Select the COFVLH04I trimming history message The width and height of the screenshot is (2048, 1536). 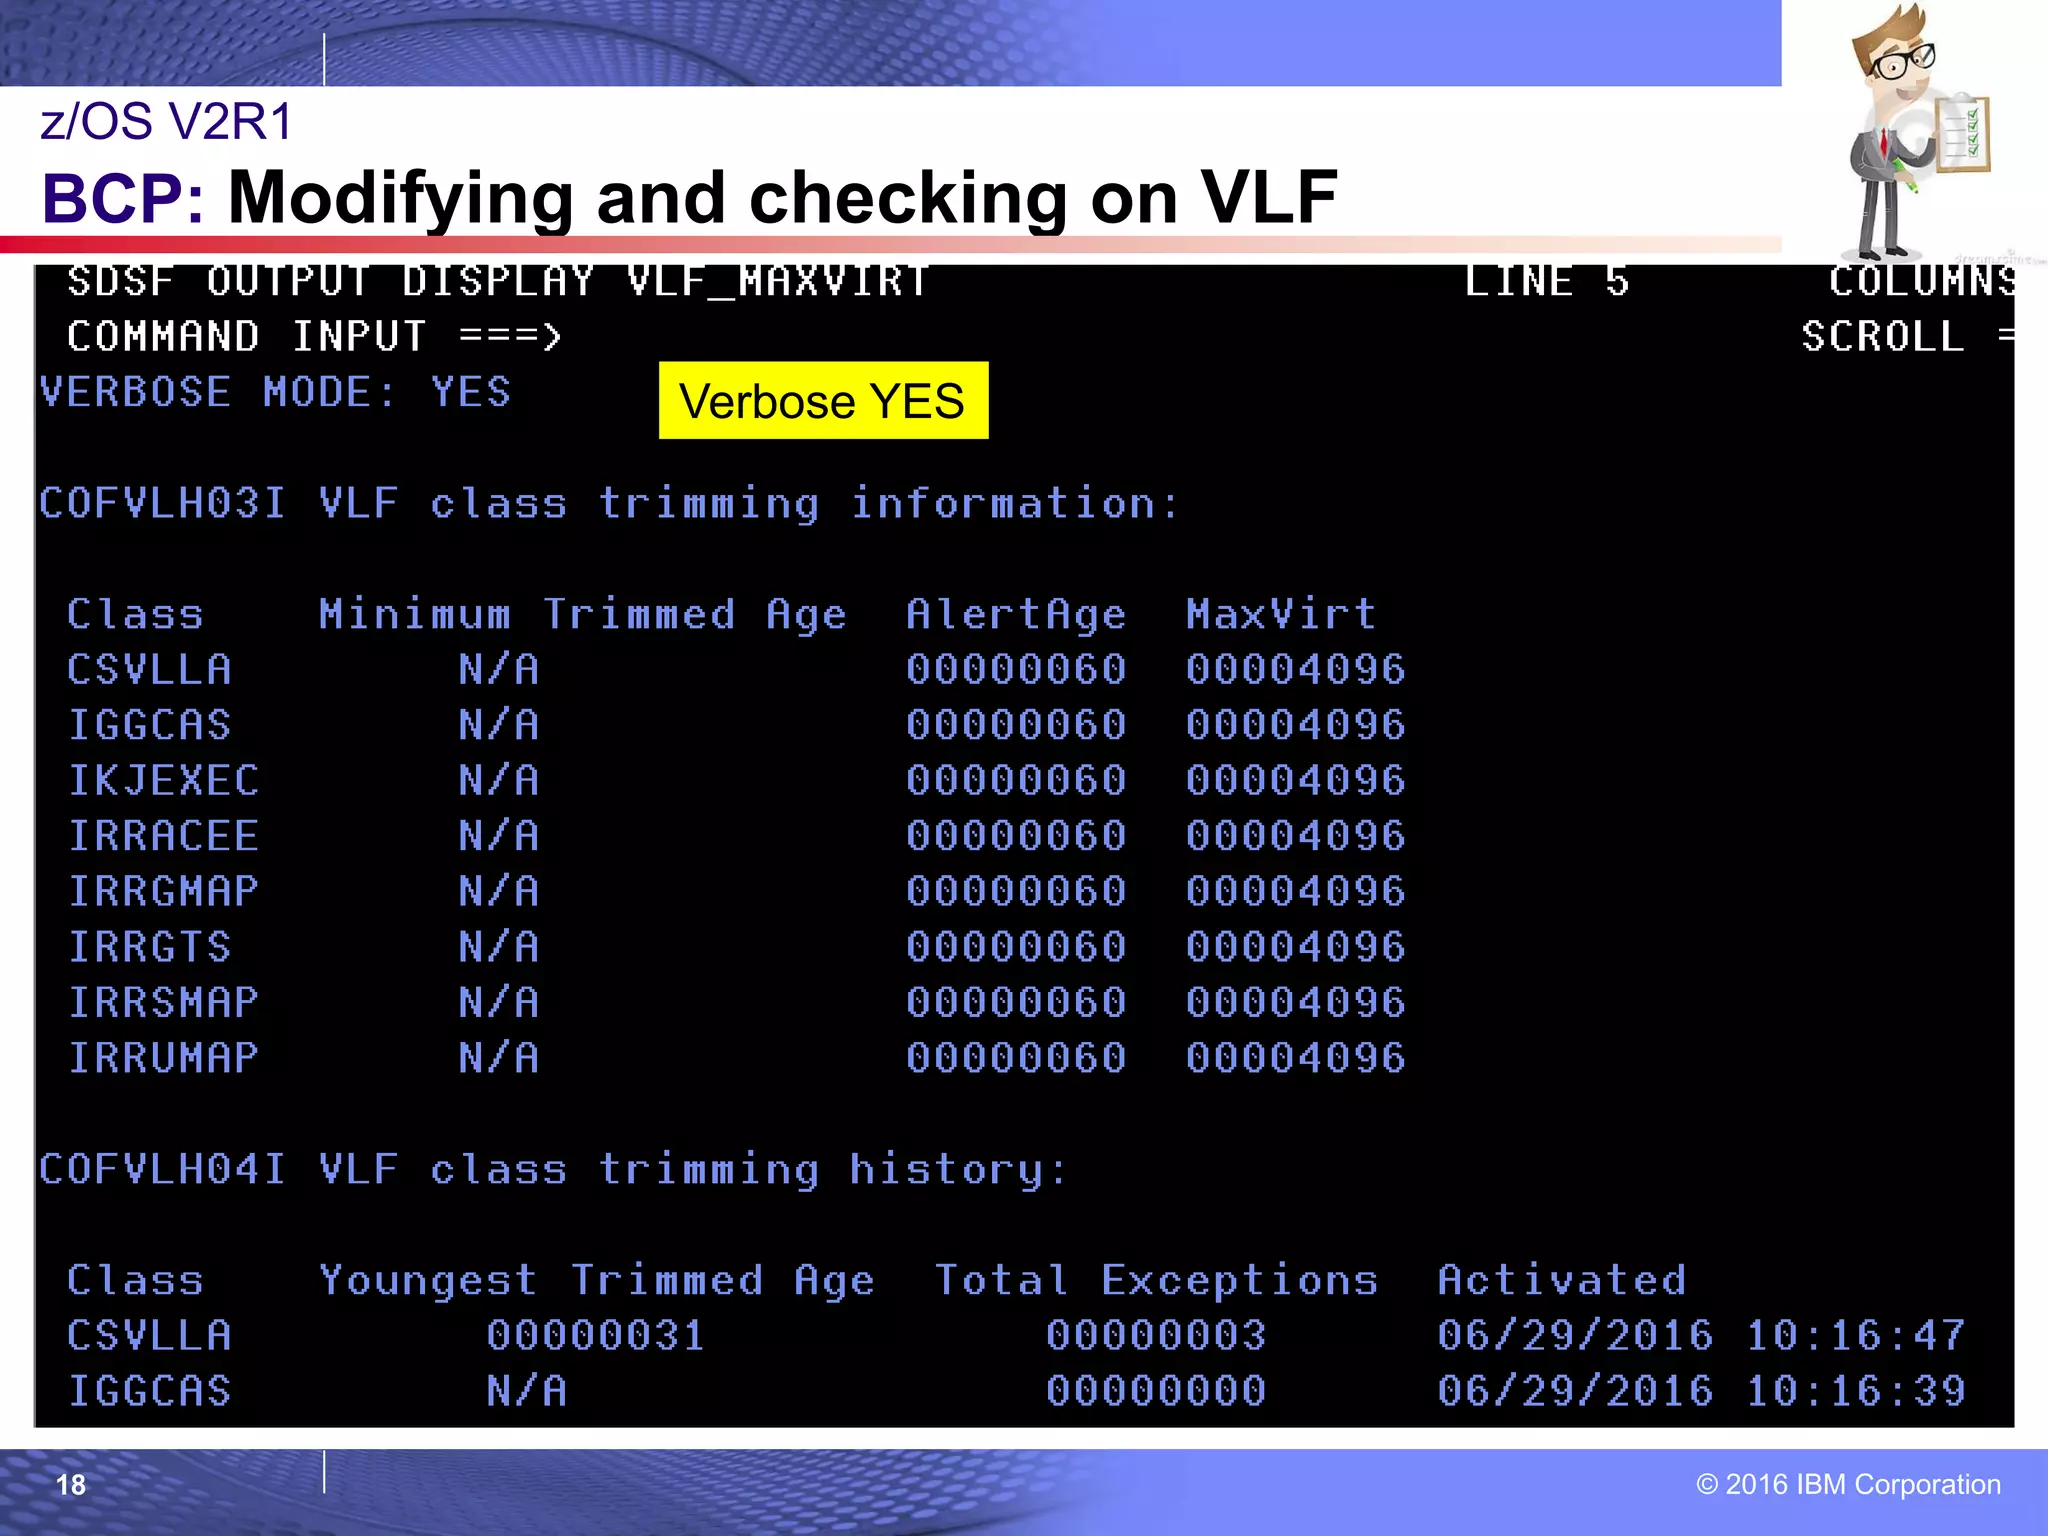[553, 1169]
